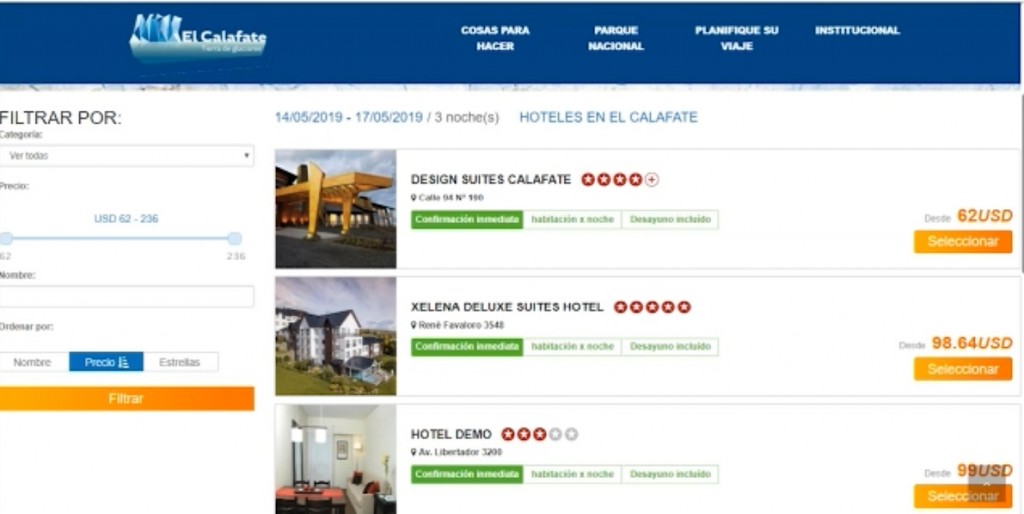
Task: Sort results by Estrellas
Action: (180, 362)
